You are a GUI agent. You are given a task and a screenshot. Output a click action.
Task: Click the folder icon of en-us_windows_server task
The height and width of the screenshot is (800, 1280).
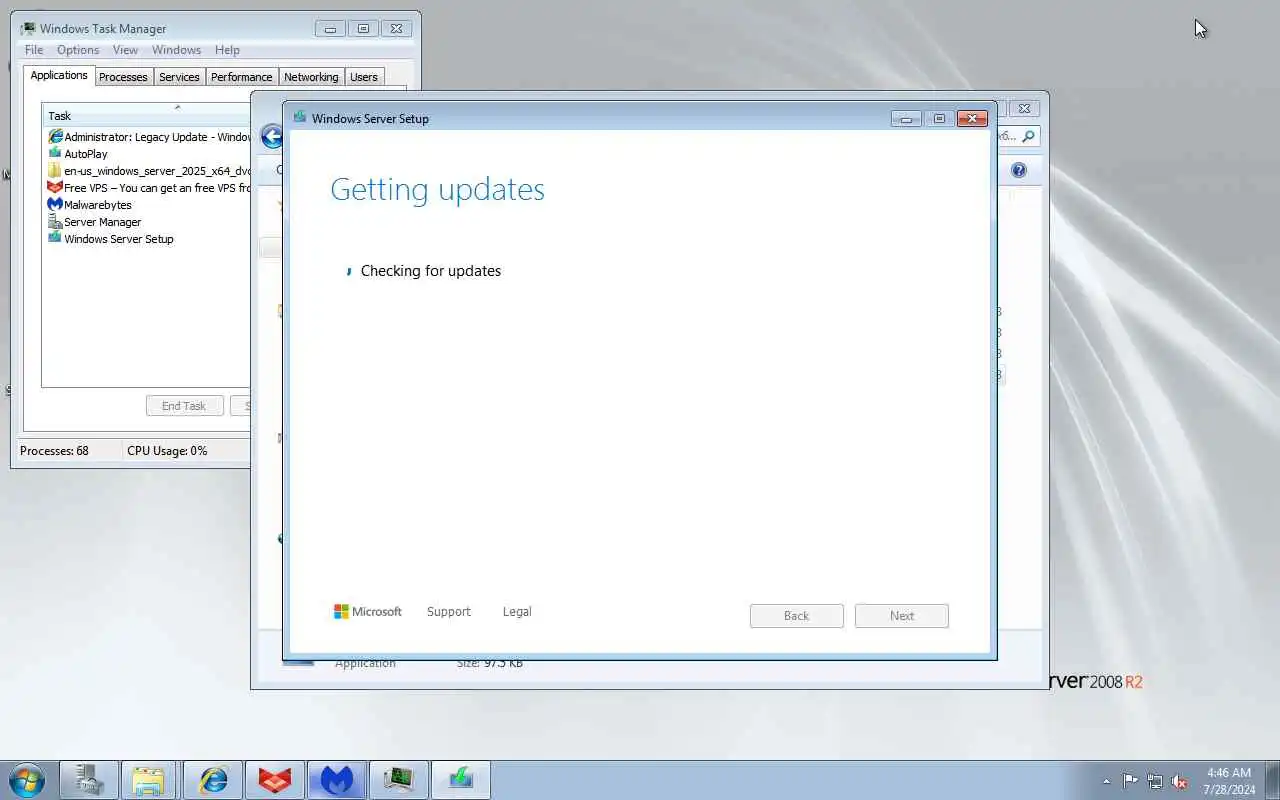55,171
